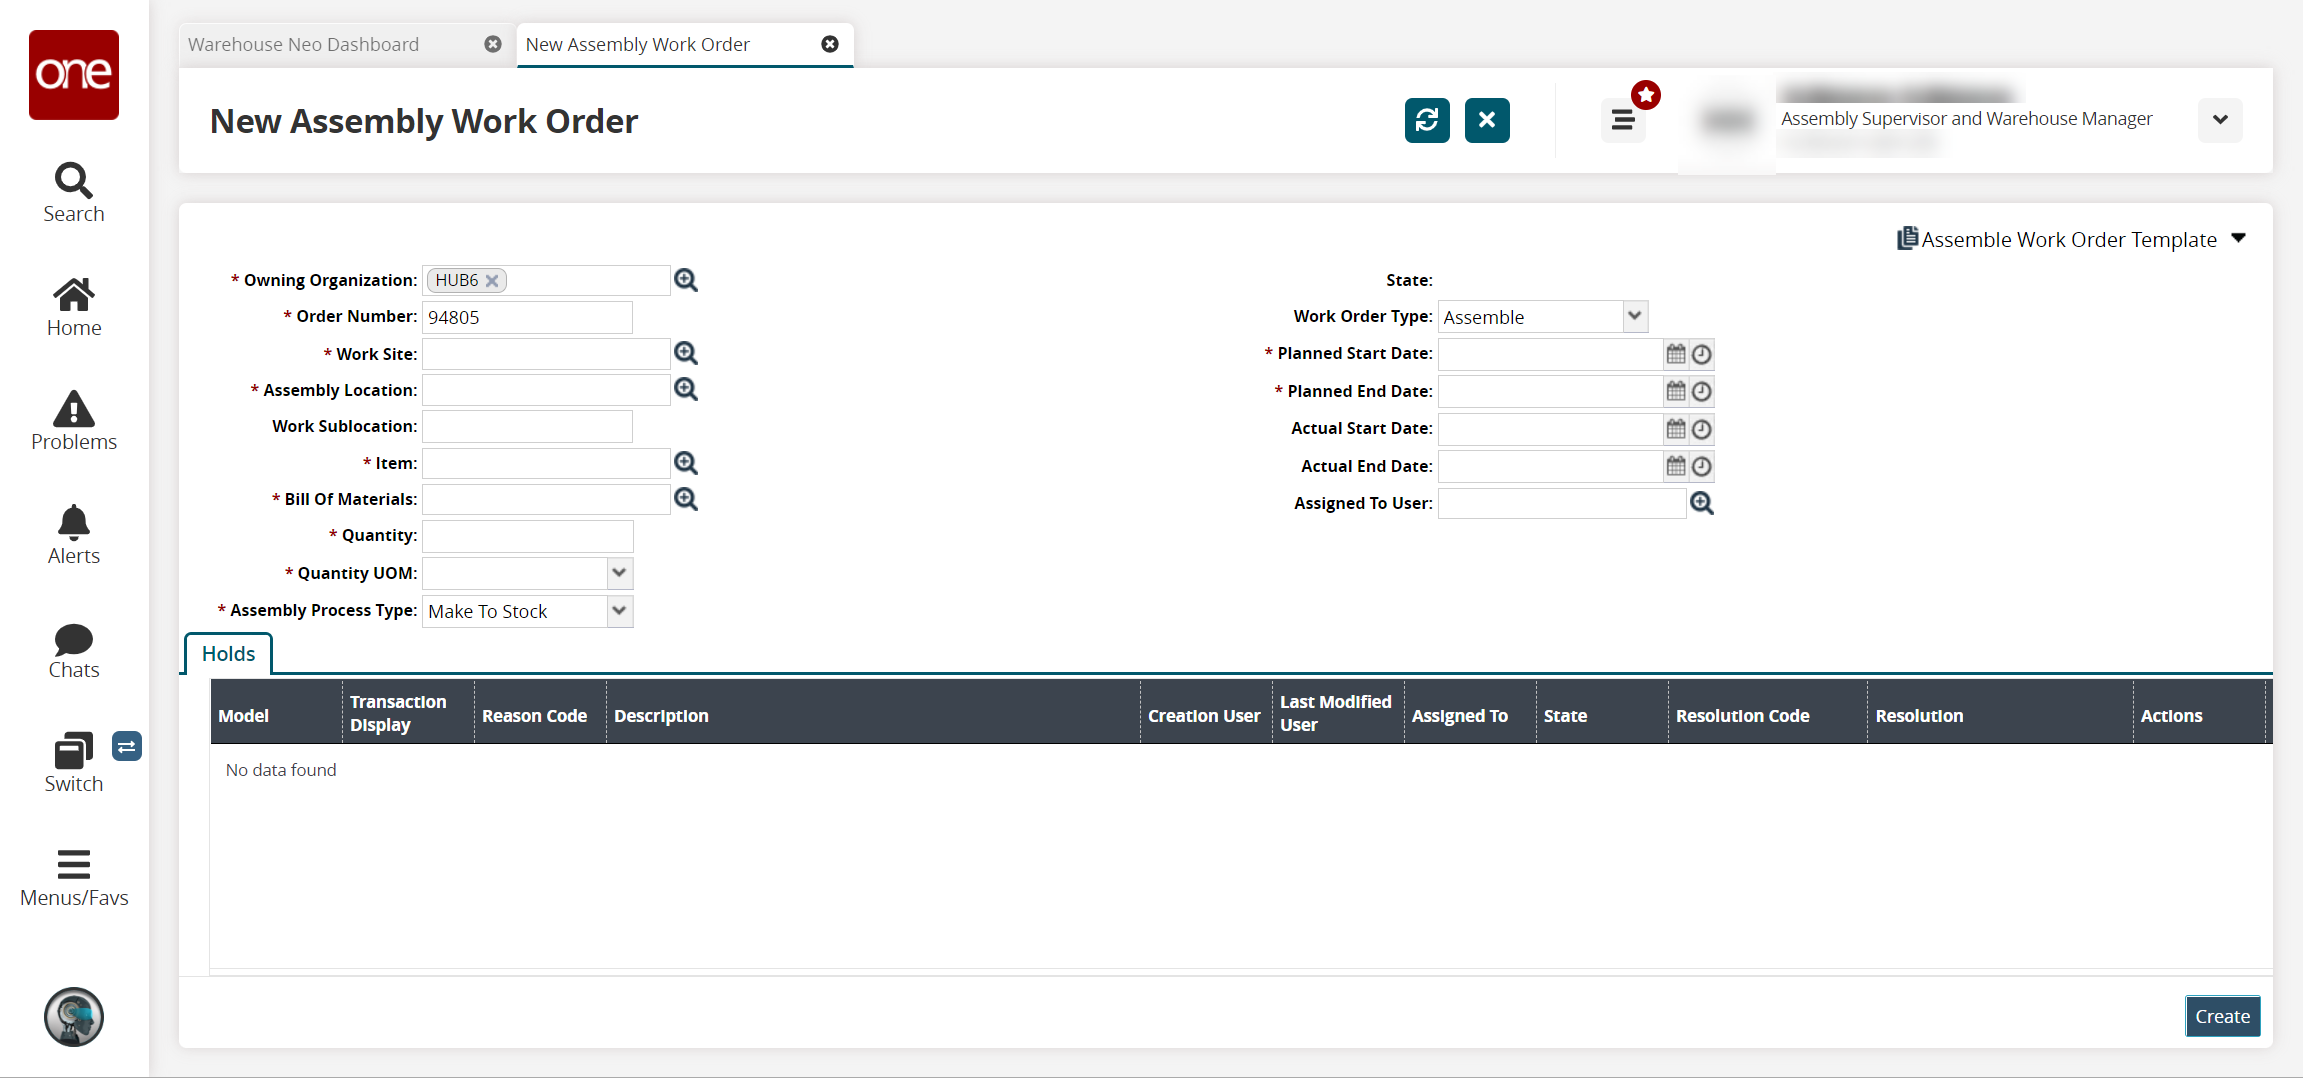Click the Quantity input field

pyautogui.click(x=527, y=536)
